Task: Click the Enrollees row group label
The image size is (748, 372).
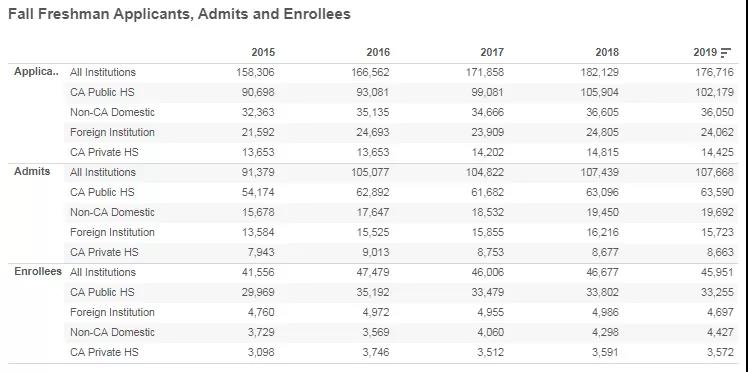Action: coord(38,271)
